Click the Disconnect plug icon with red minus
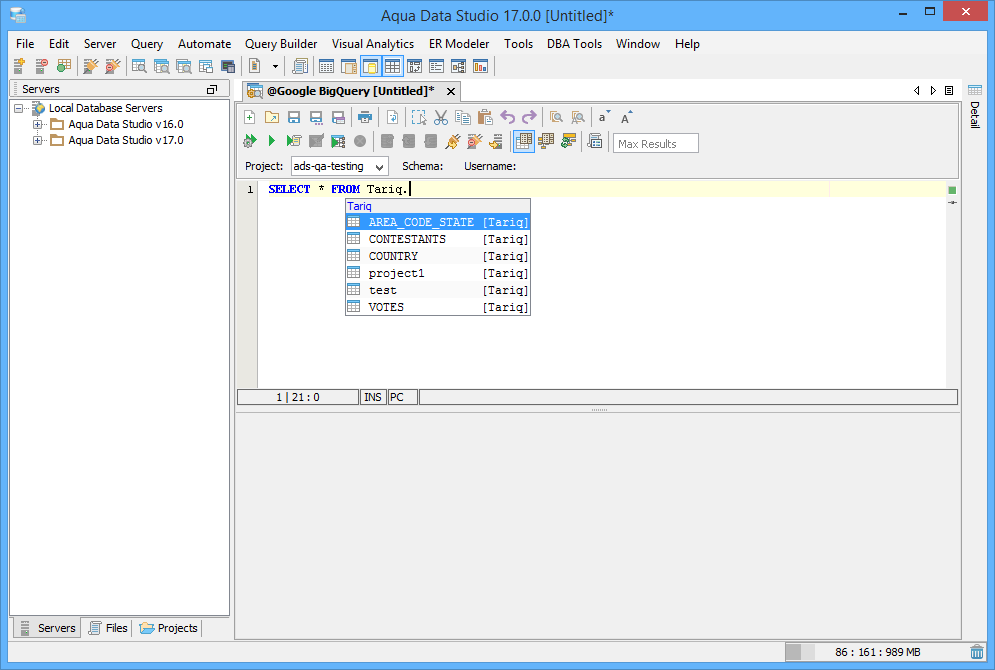Viewport: 995px width, 670px height. point(475,141)
